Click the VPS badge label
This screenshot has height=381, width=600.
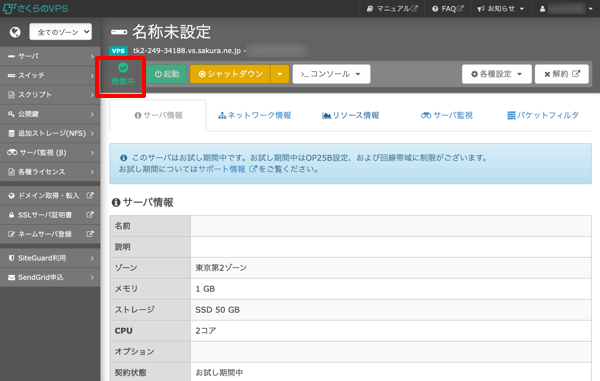[118, 51]
